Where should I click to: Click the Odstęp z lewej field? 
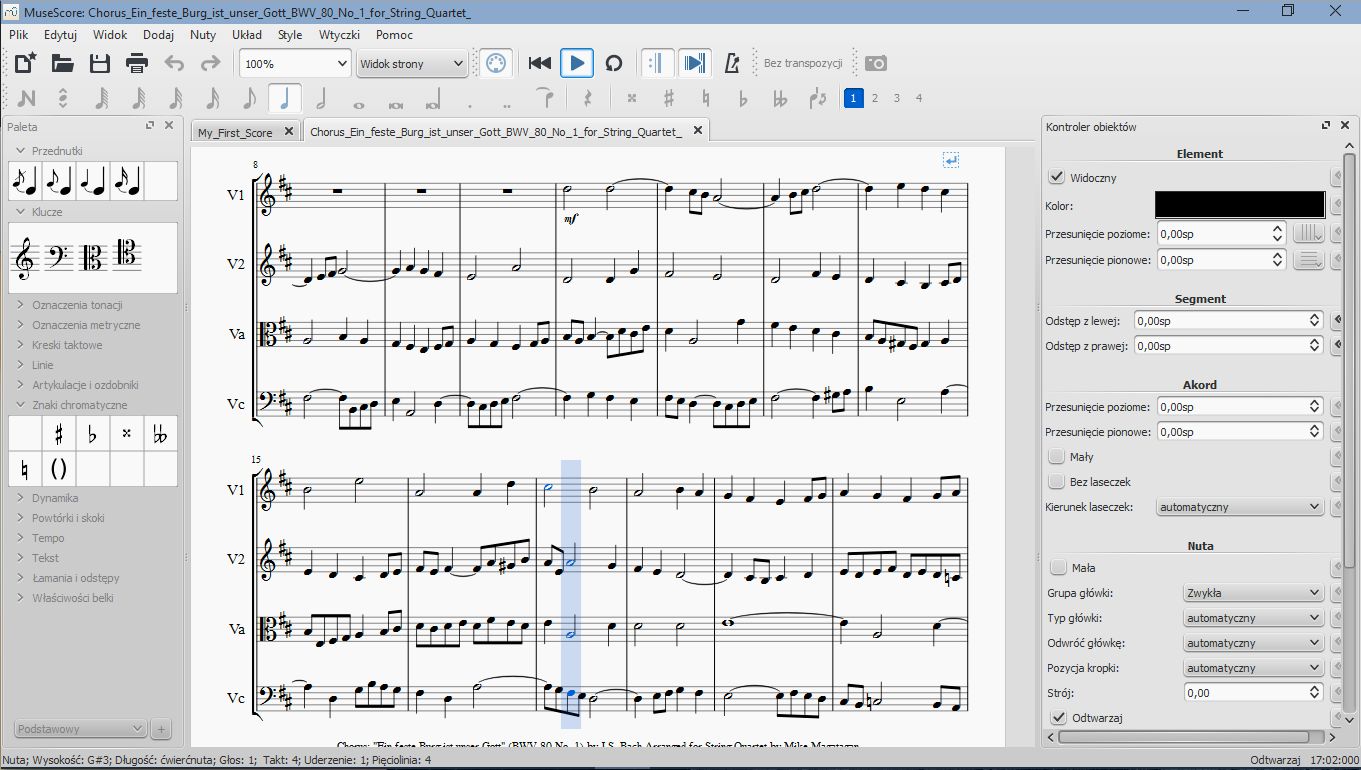(1229, 320)
